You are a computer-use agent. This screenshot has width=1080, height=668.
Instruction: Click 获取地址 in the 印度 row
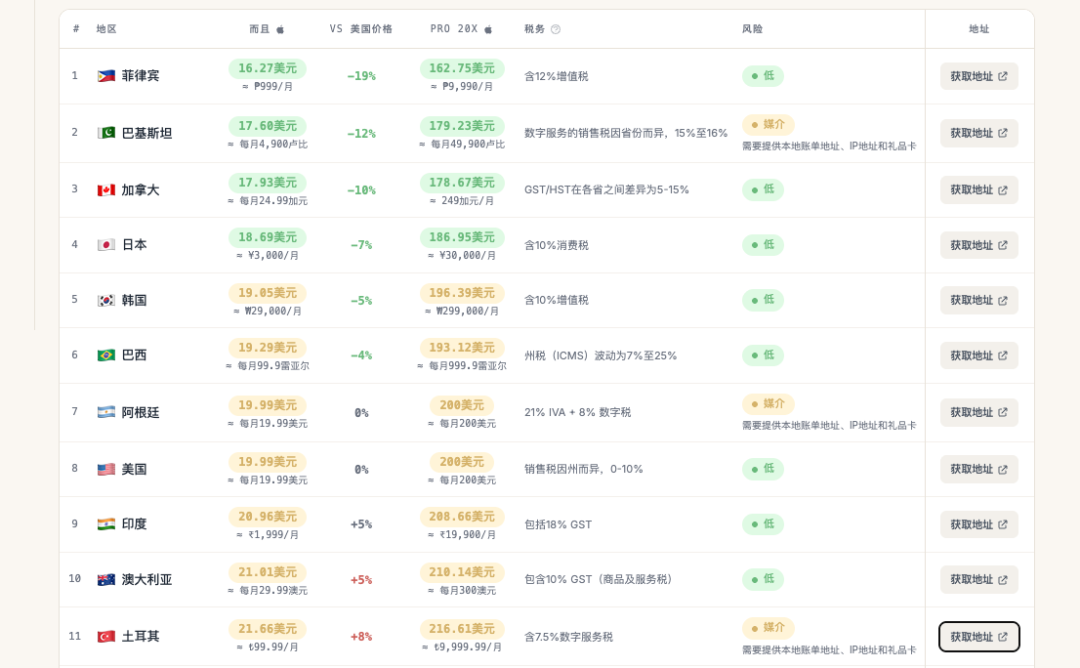click(x=979, y=524)
